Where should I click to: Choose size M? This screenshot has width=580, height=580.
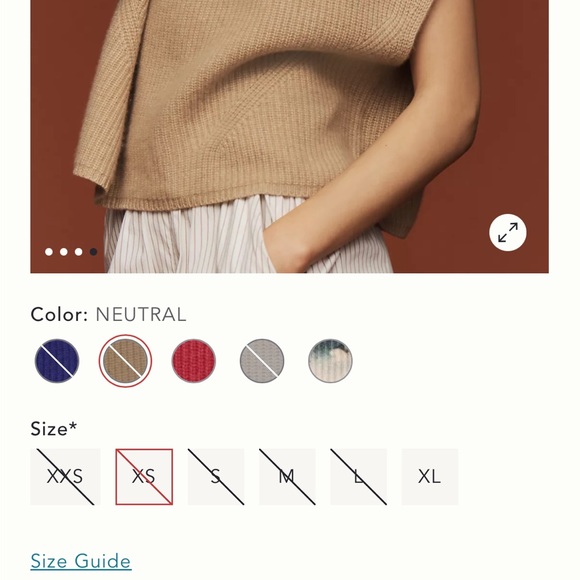coord(287,477)
